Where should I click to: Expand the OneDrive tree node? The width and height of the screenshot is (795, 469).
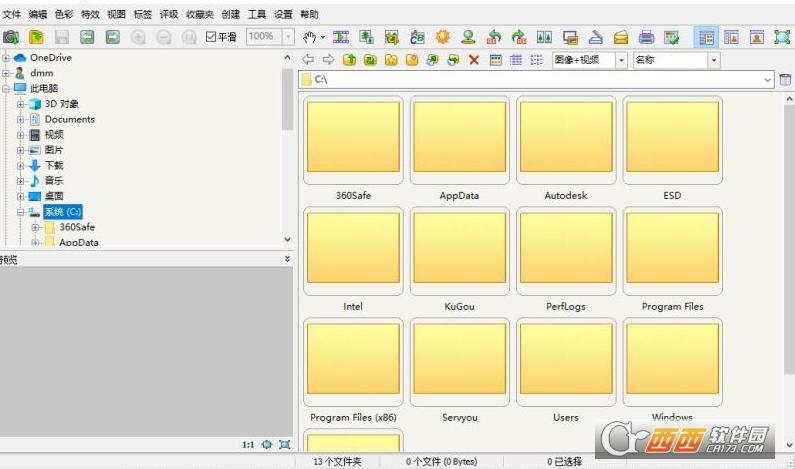(x=6, y=58)
